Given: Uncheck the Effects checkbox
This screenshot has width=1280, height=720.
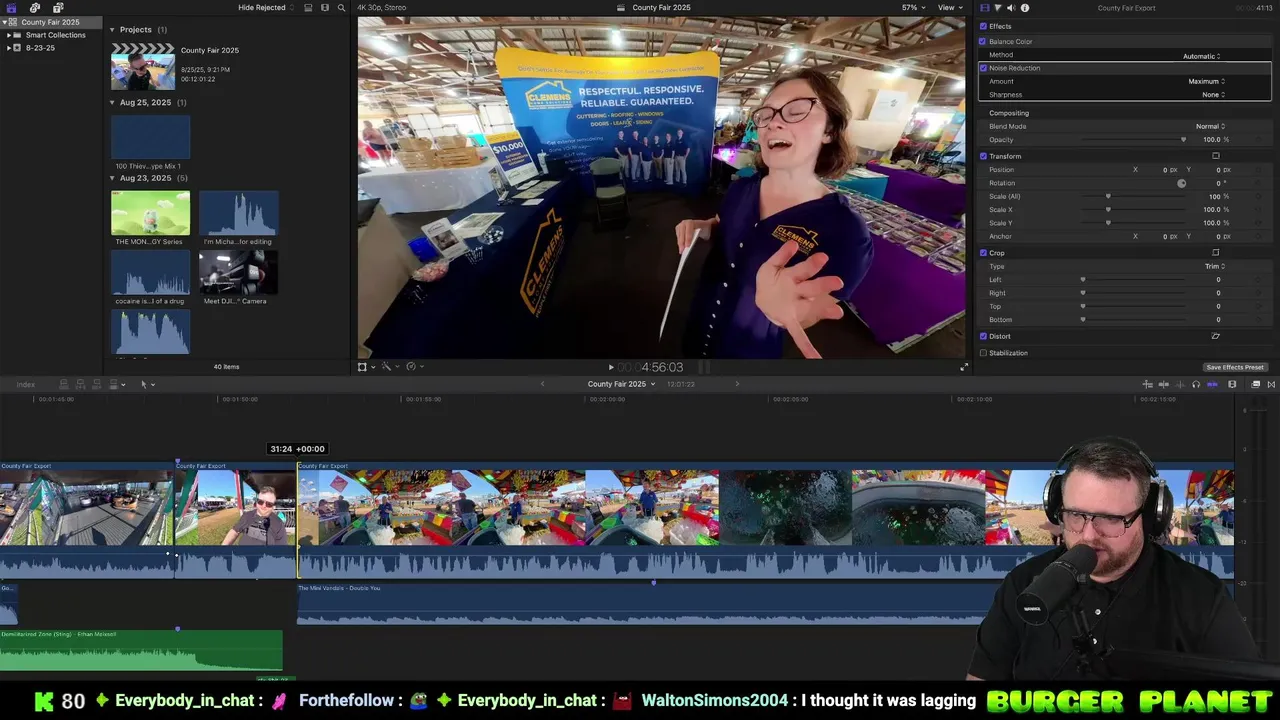Looking at the screenshot, I should [983, 26].
